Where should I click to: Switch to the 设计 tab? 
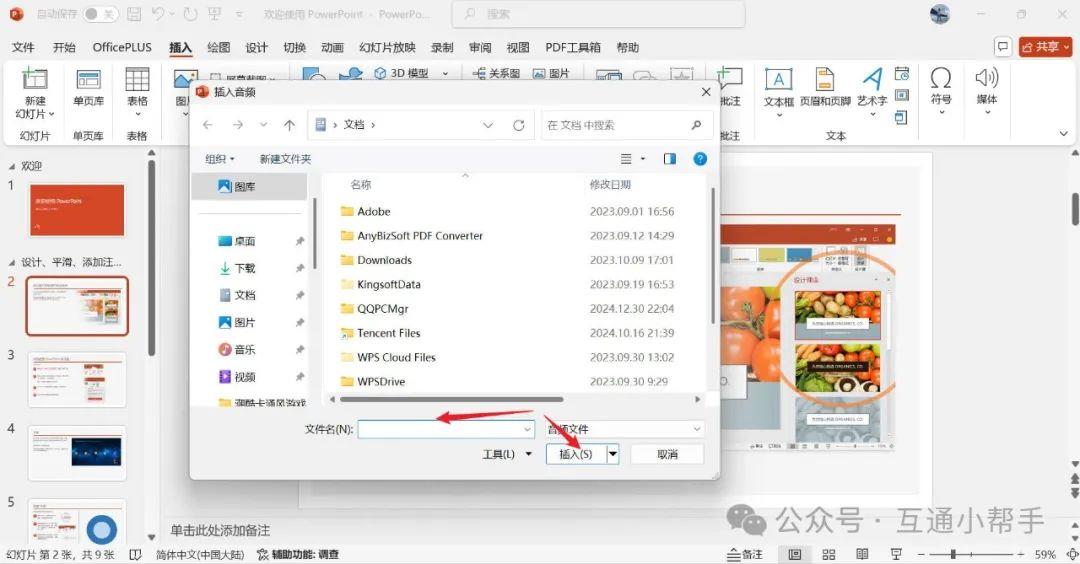click(x=256, y=47)
